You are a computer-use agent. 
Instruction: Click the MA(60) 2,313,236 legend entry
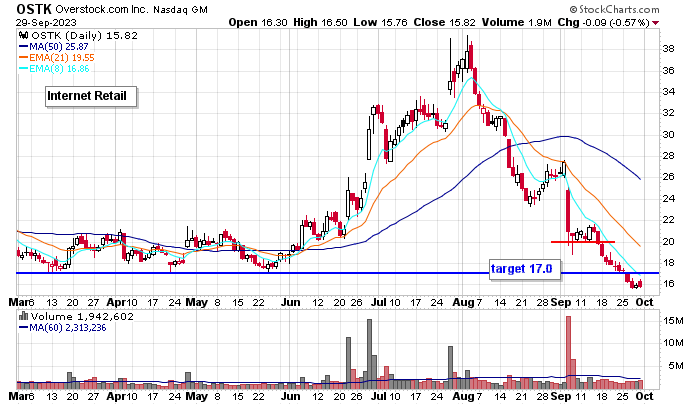tap(62, 328)
